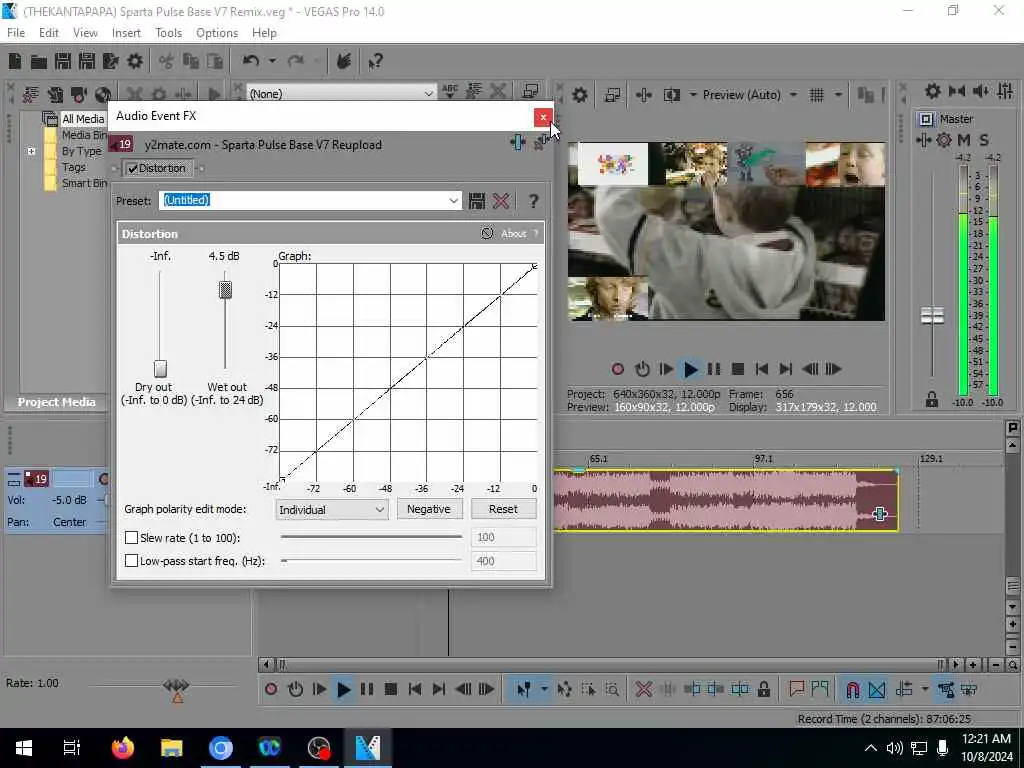Open Video Preview project settings gear
This screenshot has height=768, width=1024.
click(579, 95)
